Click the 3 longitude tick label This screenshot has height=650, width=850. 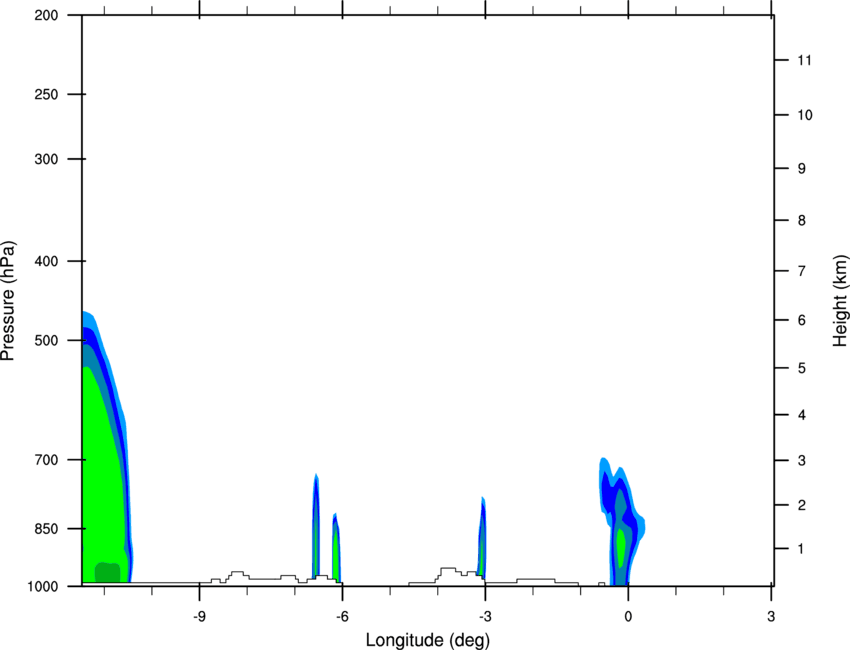click(771, 617)
